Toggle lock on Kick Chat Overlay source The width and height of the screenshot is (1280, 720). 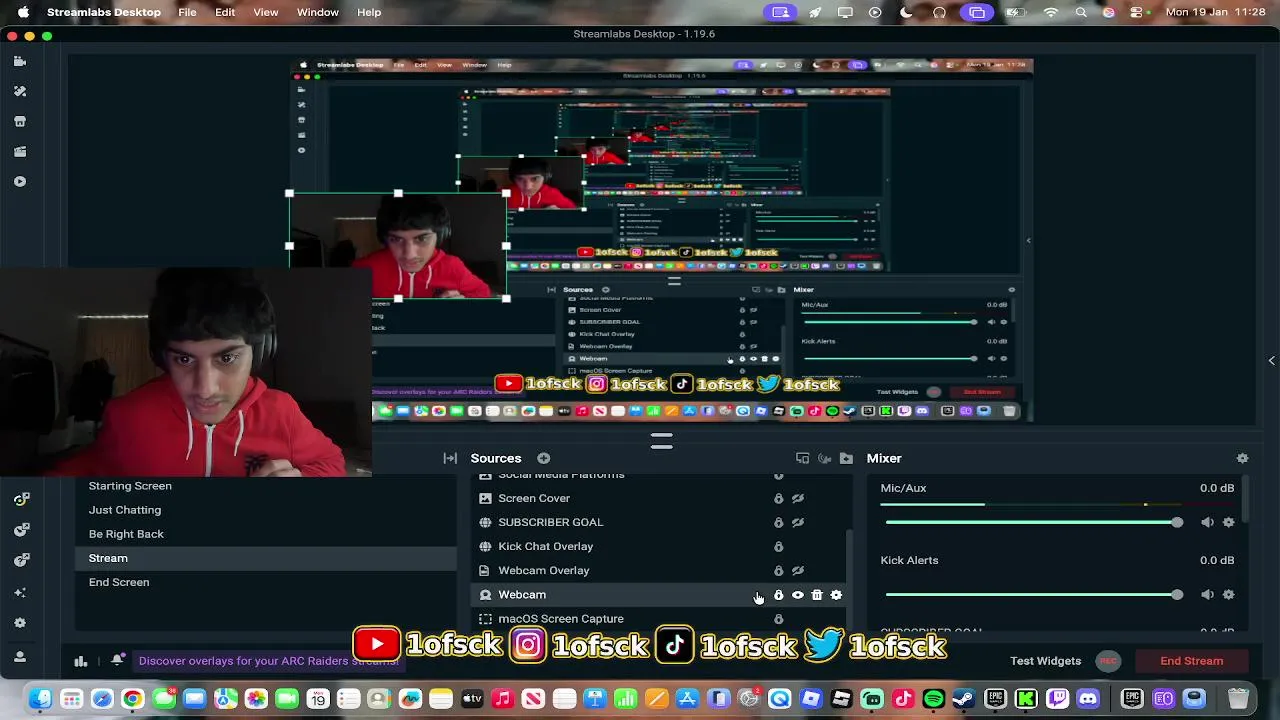(x=778, y=546)
